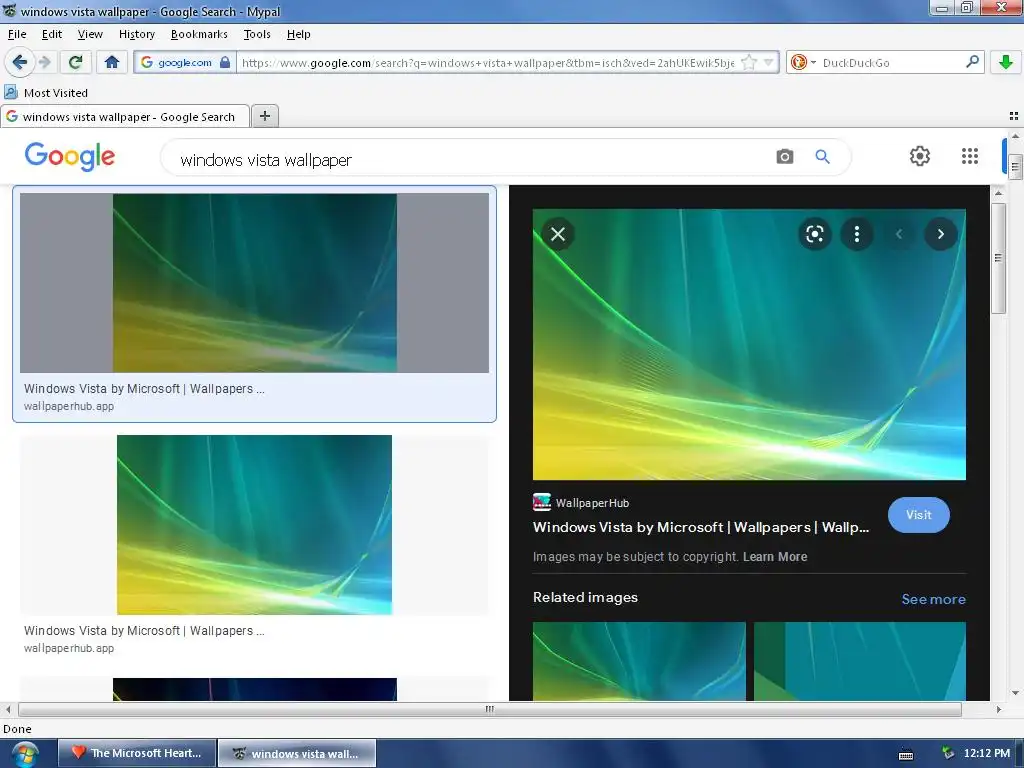The width and height of the screenshot is (1024, 768).
Task: Click the second result wallpaperhub.app text
Action: [x=69, y=648]
